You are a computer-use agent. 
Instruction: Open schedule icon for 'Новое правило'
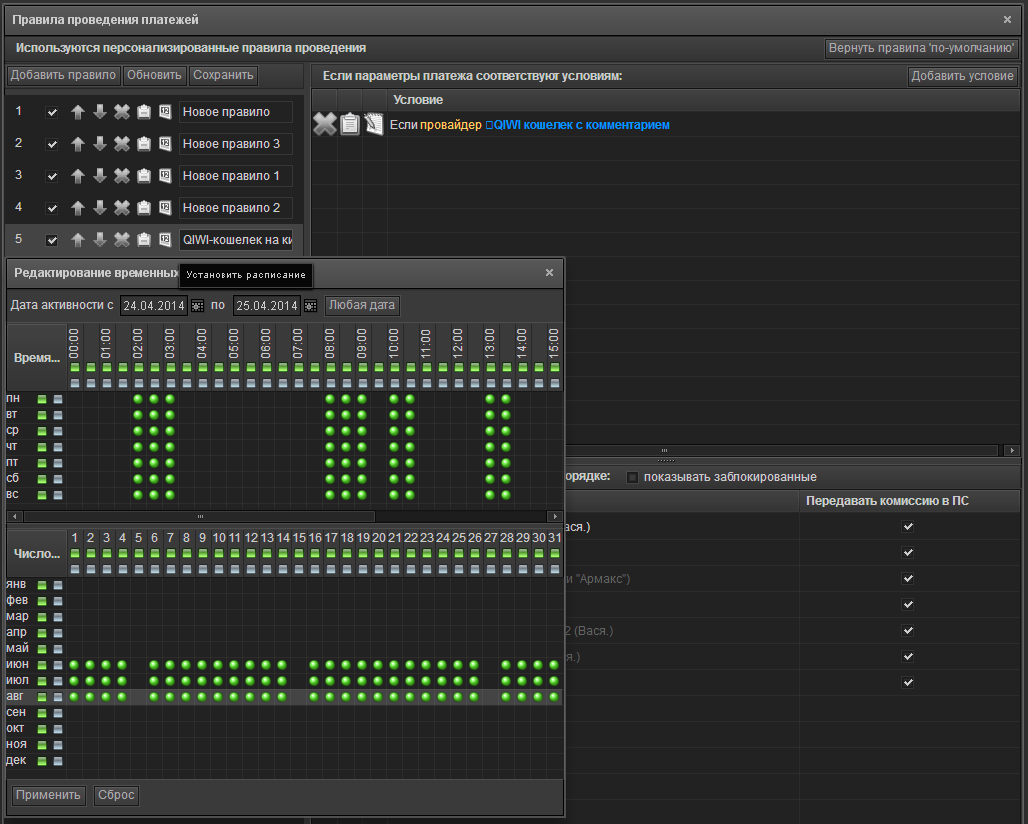[x=165, y=112]
